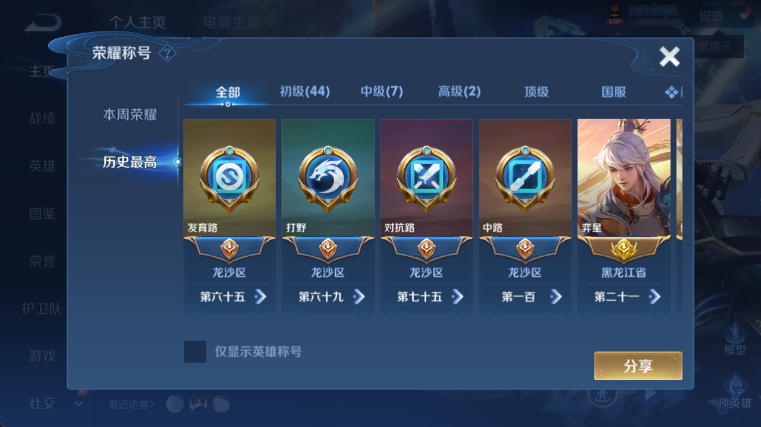
Task: Expand the 第六十五 ranking arrow
Action: pos(260,296)
